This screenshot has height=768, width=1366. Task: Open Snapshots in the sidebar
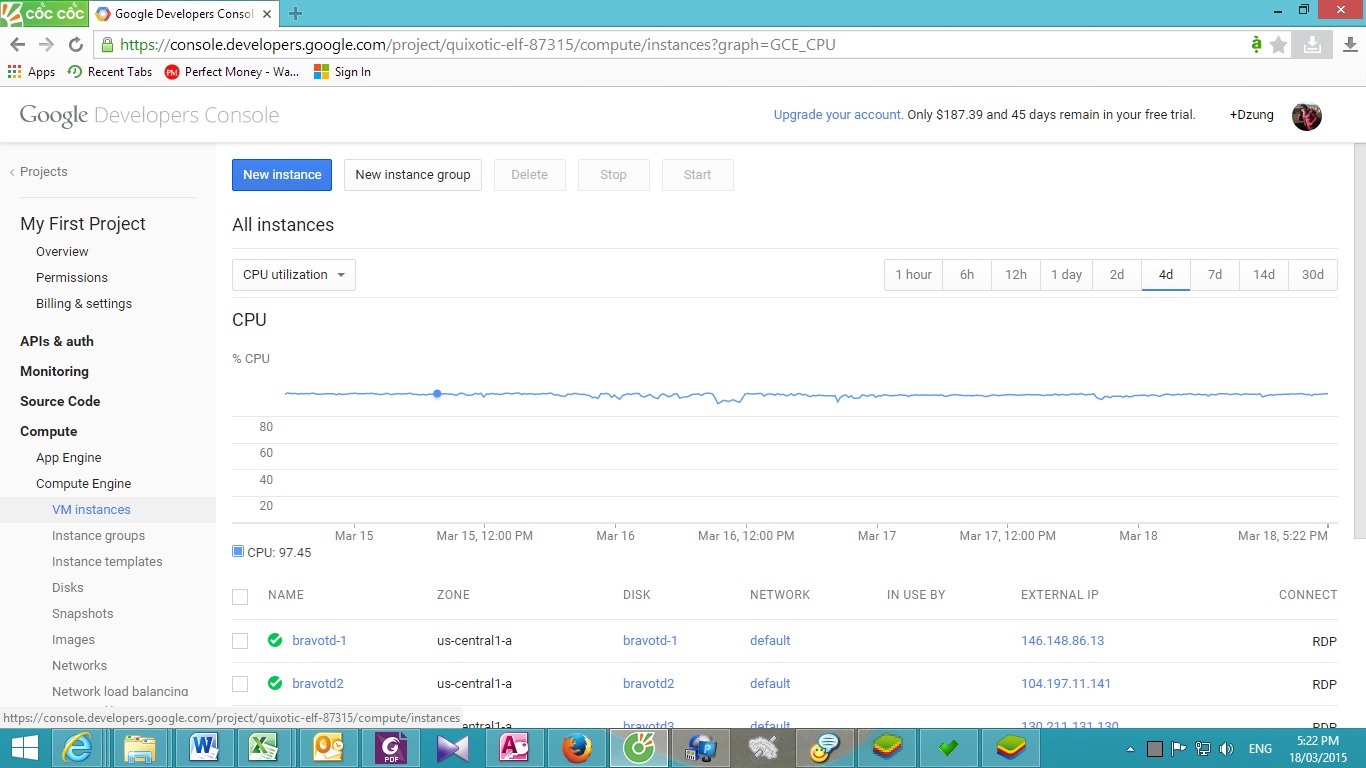(82, 614)
